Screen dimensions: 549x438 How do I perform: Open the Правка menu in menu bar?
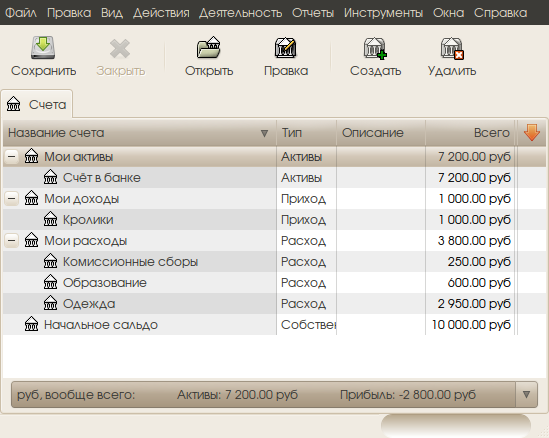69,13
